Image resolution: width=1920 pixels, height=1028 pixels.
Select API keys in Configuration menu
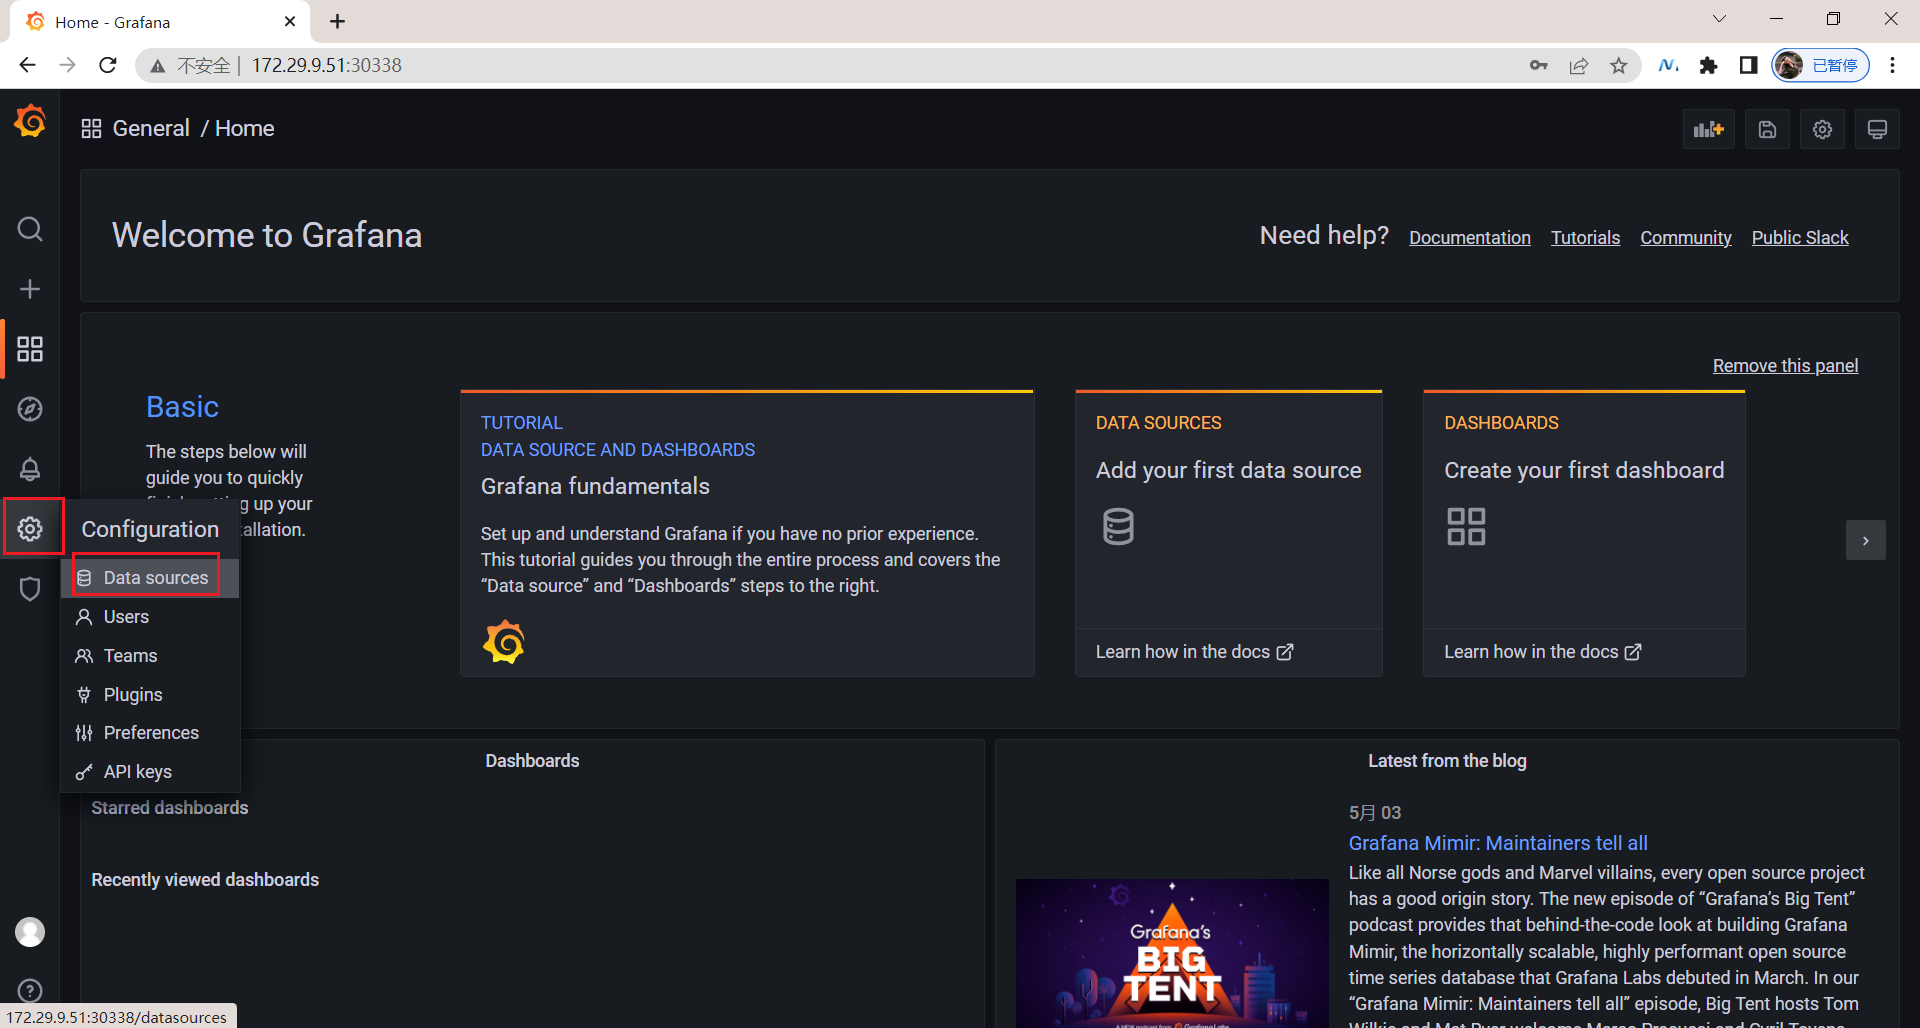(x=150, y=772)
